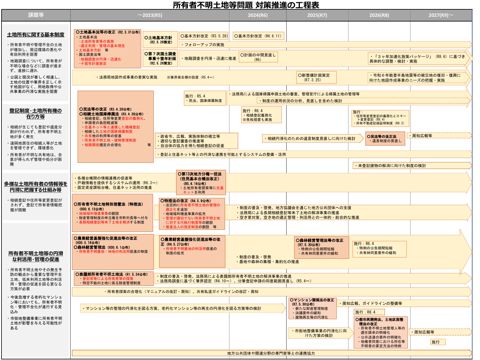Click '周知広報、ガイドラインの整備等' bar
480x360 pixels.
click(x=405, y=303)
